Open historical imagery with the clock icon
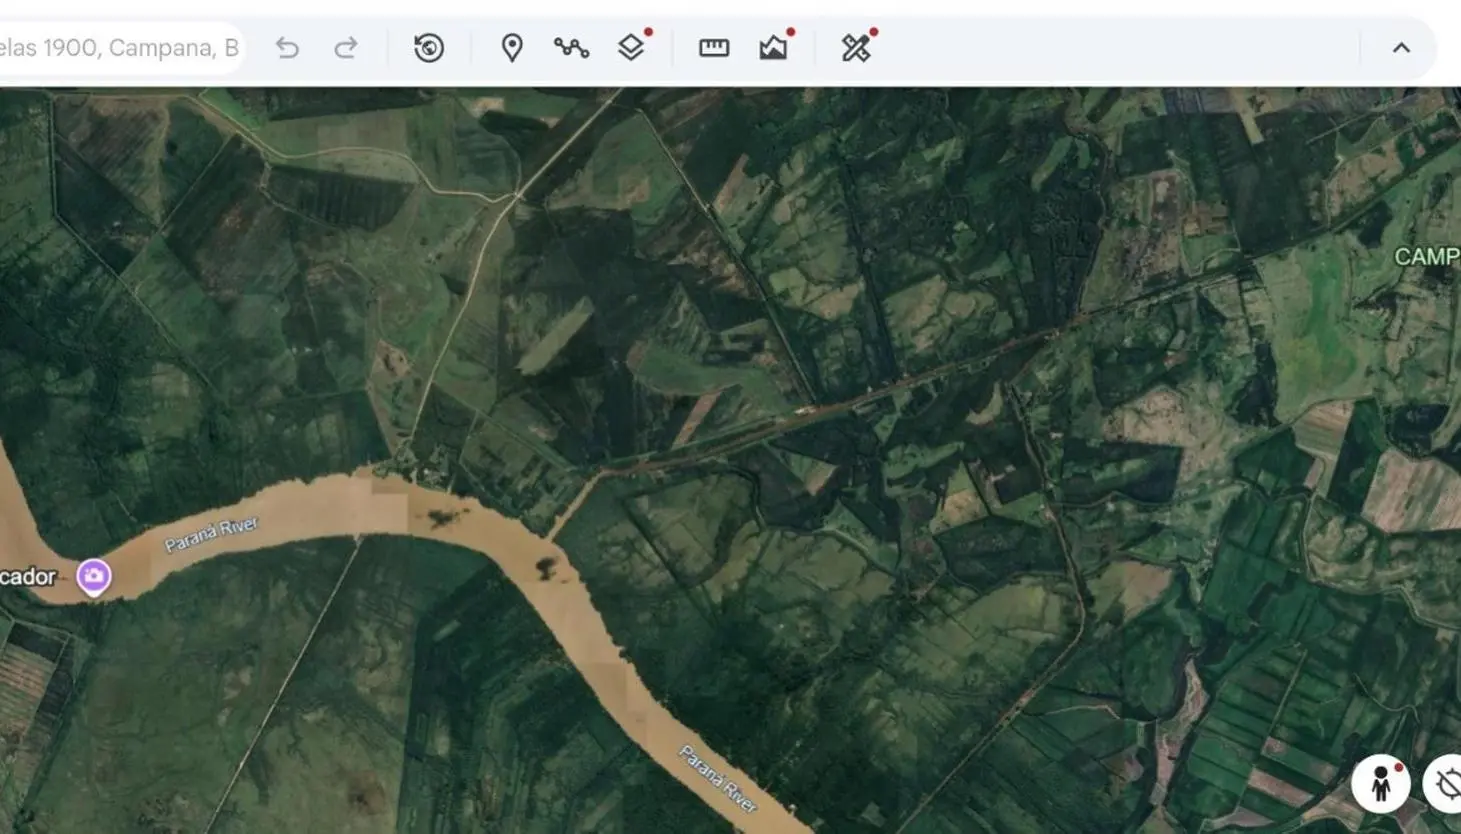Viewport: 1461px width, 834px height. pyautogui.click(x=429, y=48)
